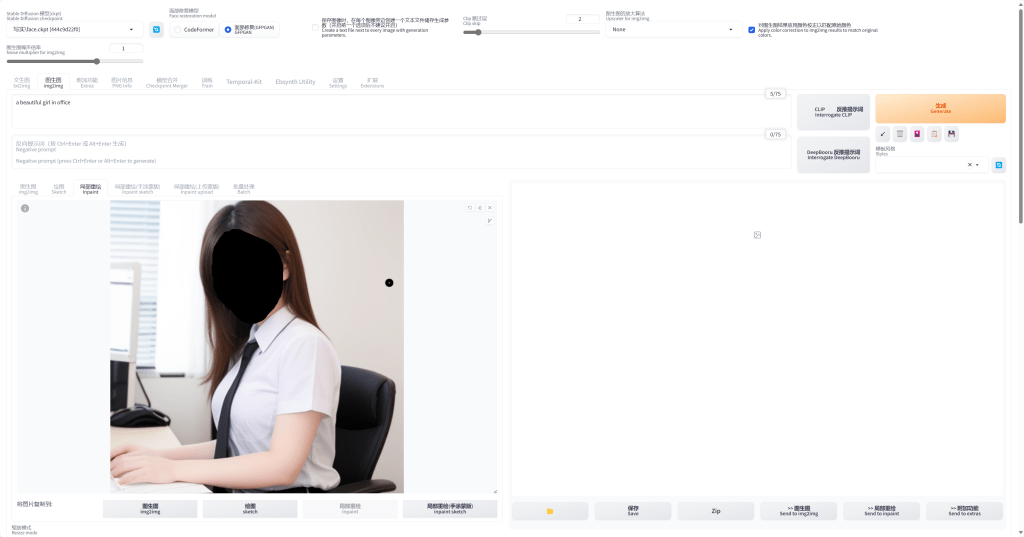Clear the prompt with the trash icon
The width and height of the screenshot is (1024, 537).
coord(900,134)
